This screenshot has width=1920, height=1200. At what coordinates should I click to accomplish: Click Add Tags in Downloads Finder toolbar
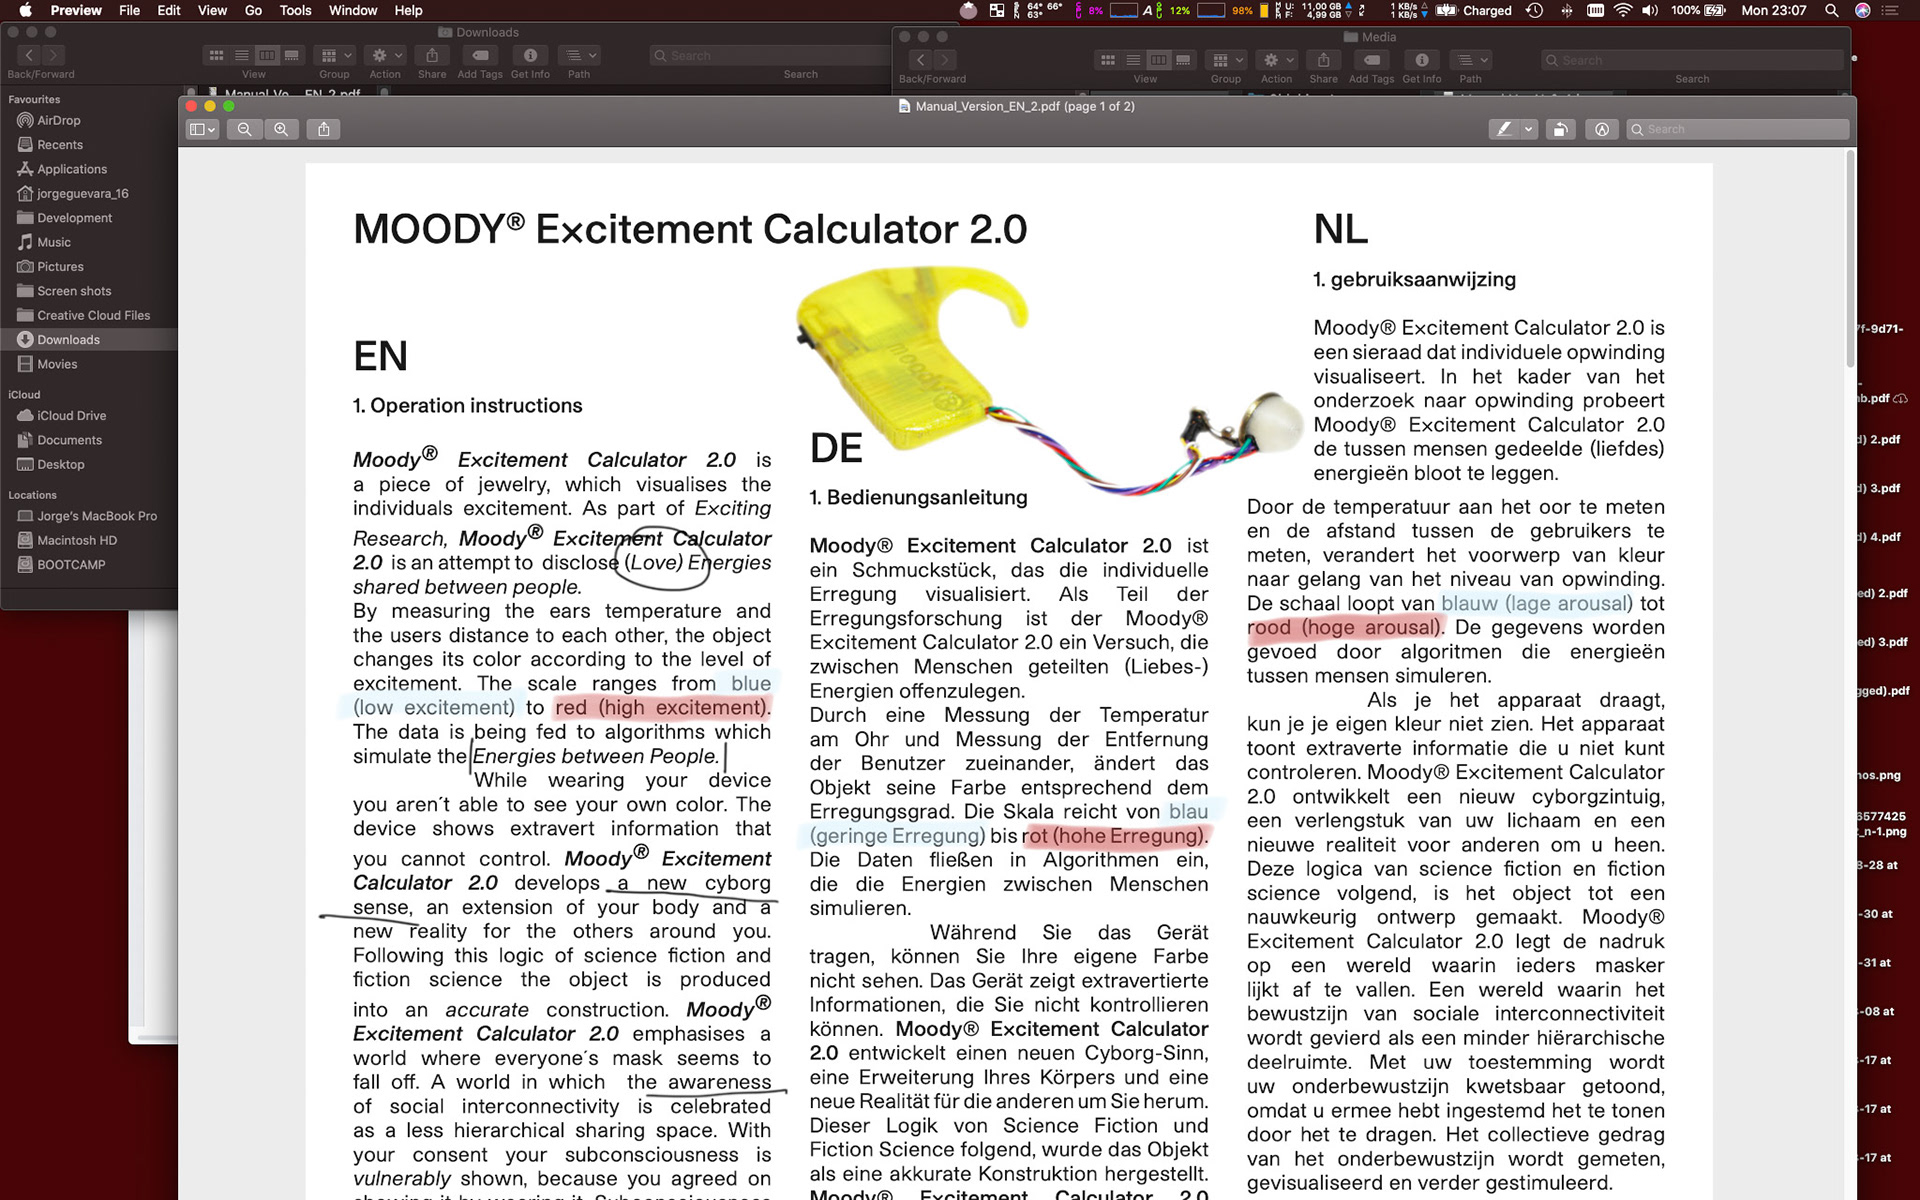pos(480,55)
